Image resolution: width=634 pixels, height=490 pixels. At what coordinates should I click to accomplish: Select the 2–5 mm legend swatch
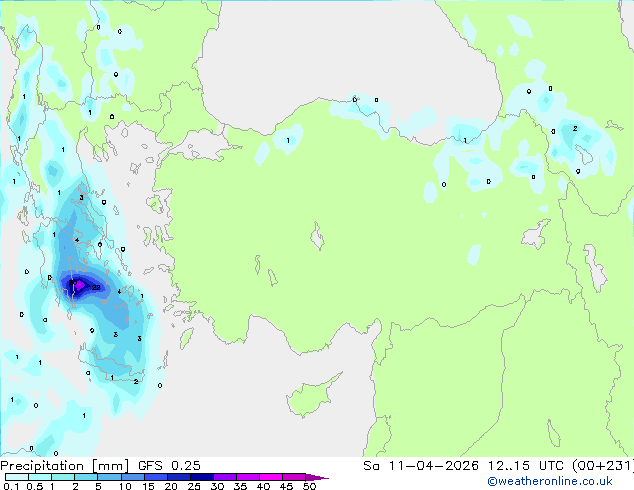click(x=86, y=477)
